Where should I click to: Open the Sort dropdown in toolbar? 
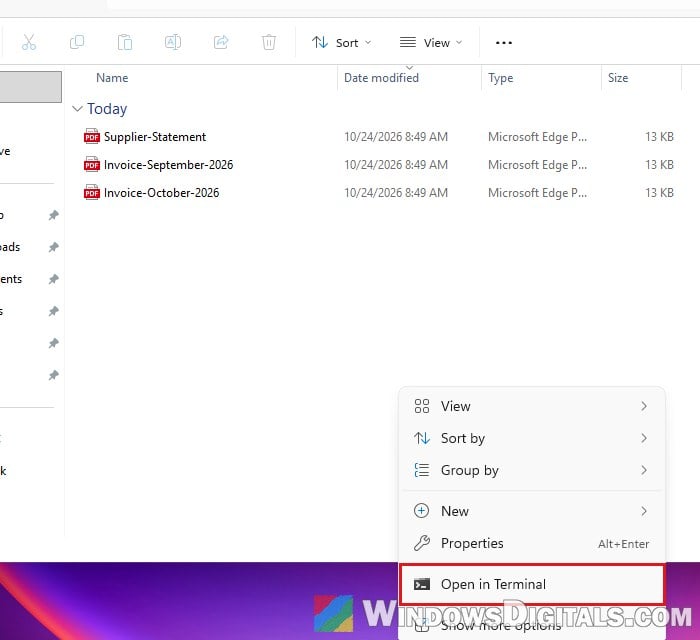point(342,43)
